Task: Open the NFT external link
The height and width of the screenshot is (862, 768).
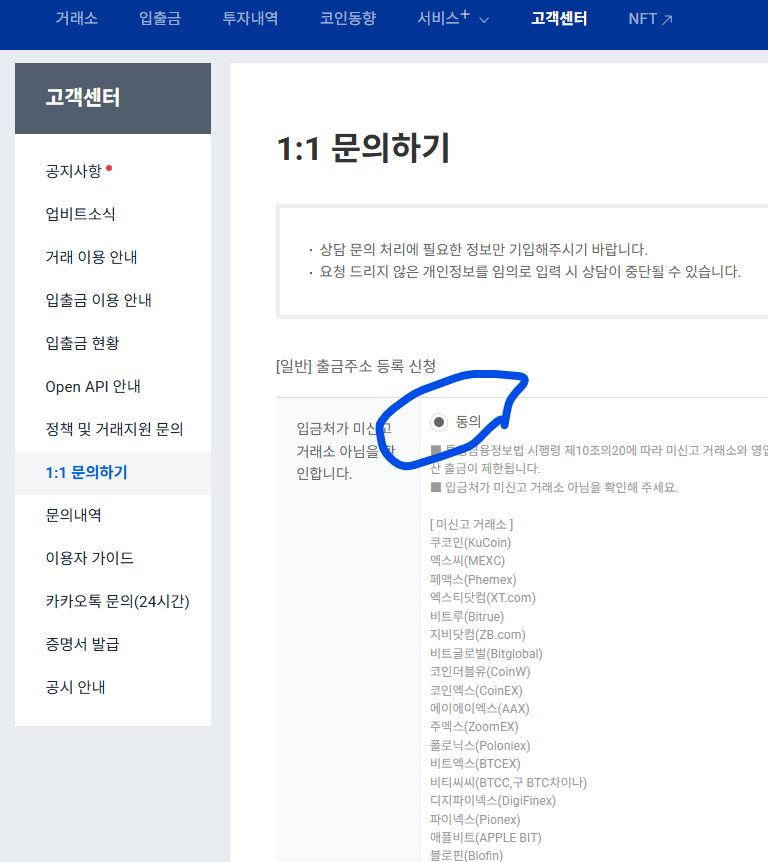Action: point(650,19)
